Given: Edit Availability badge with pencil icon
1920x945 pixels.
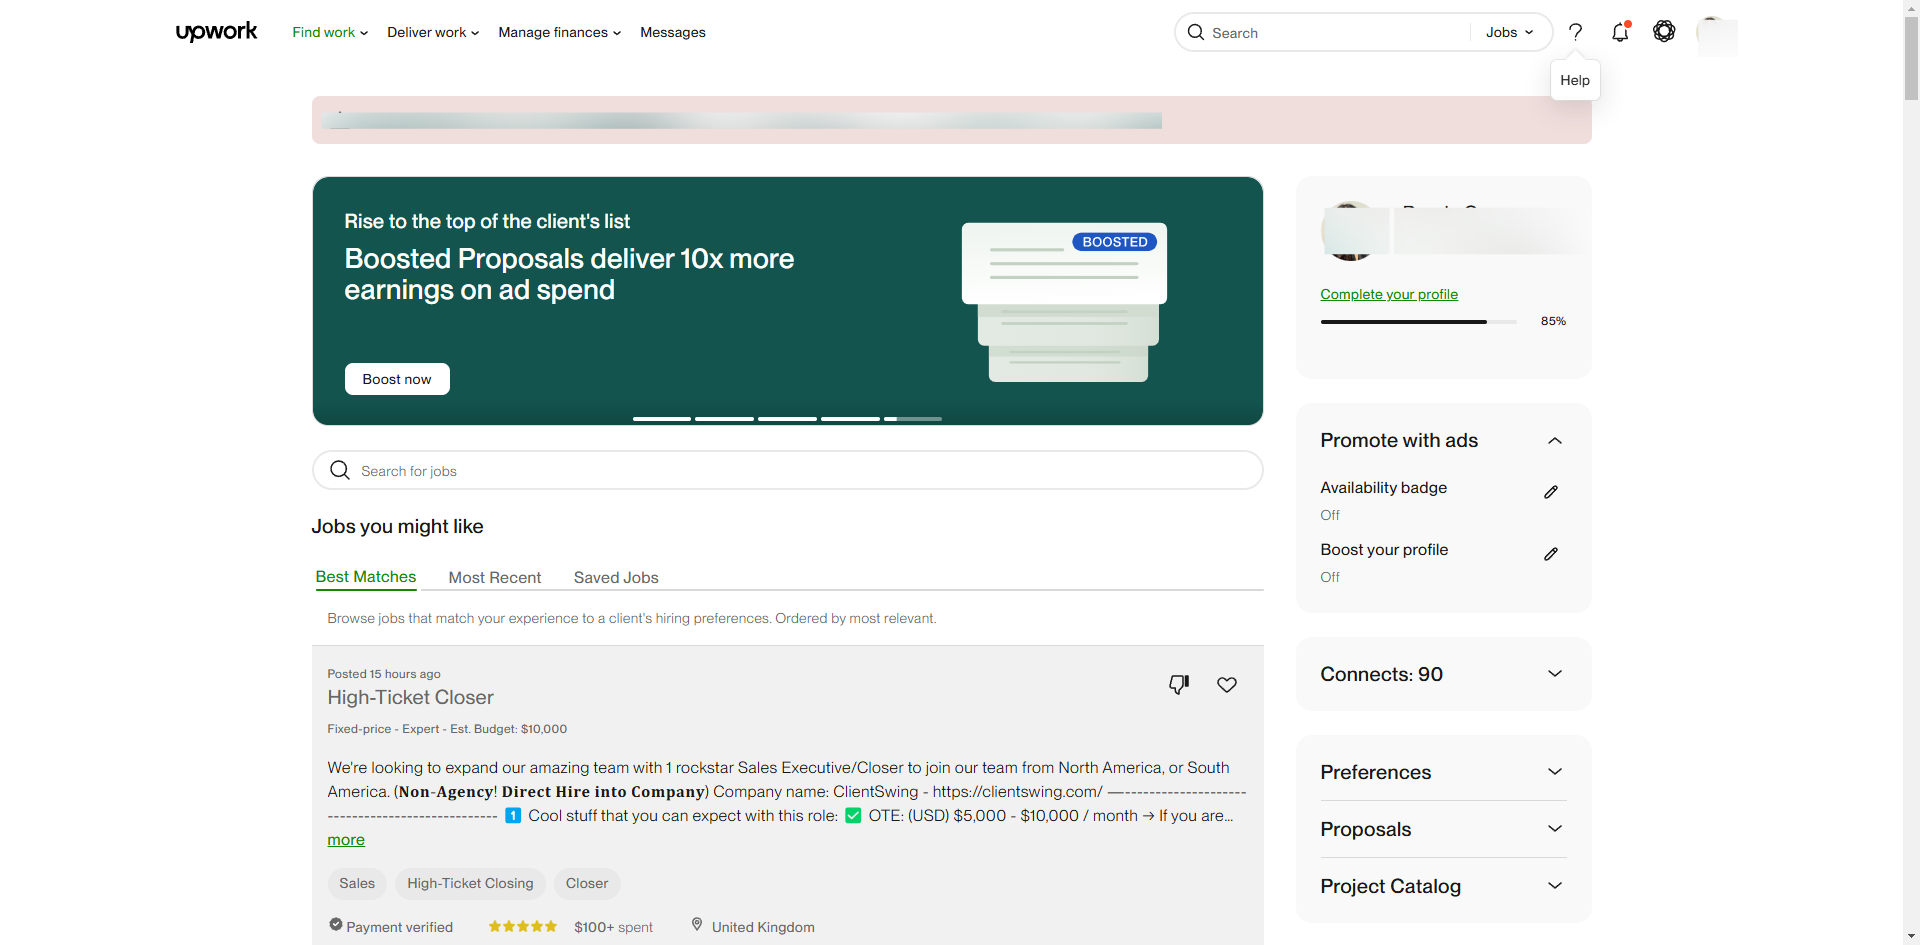Looking at the screenshot, I should (x=1551, y=491).
